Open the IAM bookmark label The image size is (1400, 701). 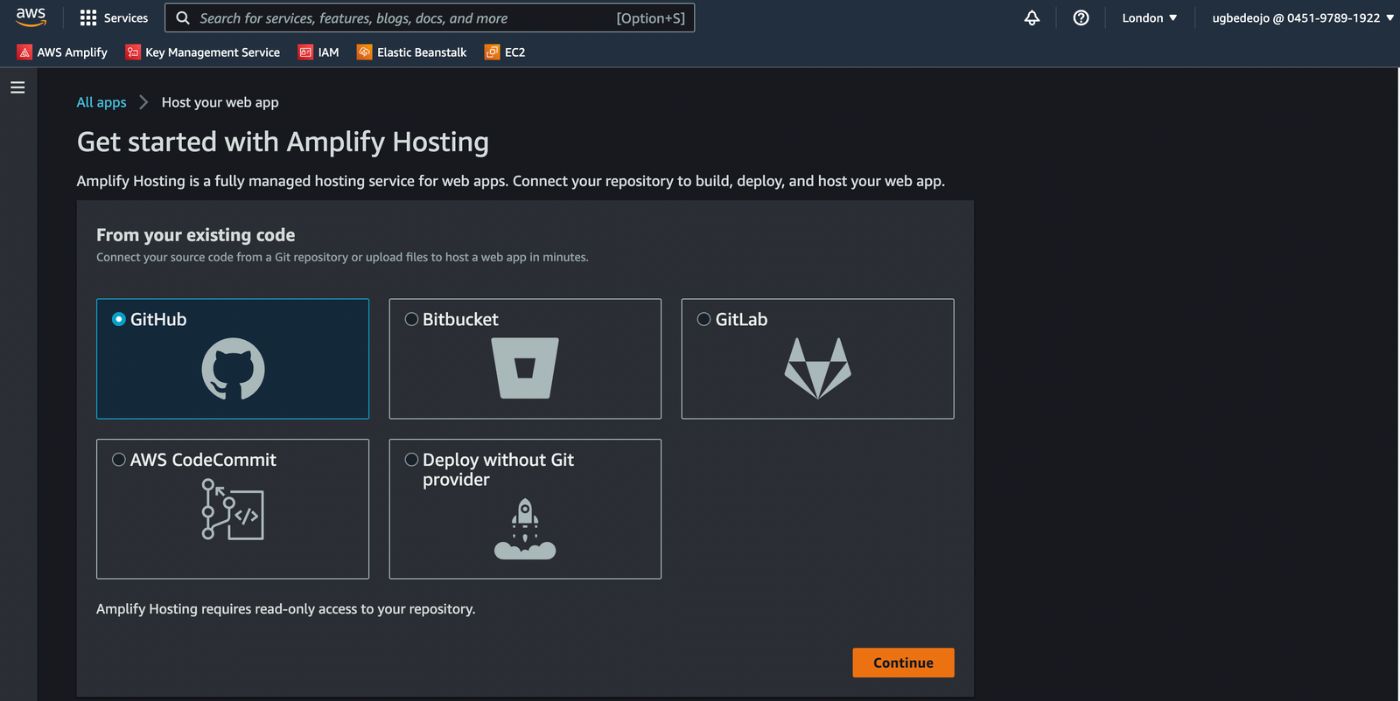click(329, 52)
